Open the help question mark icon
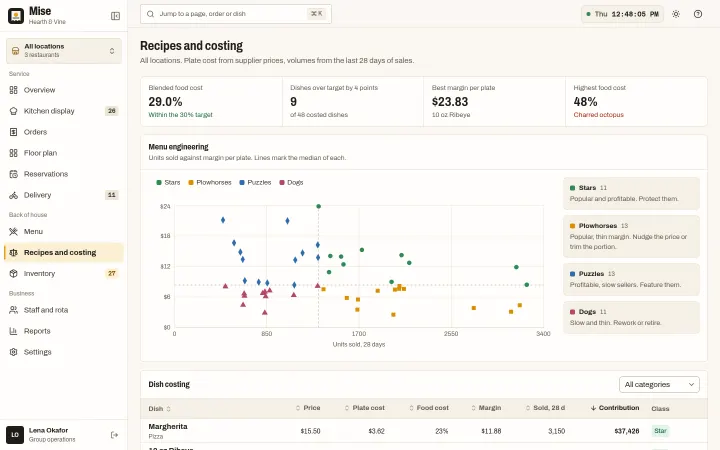 coord(698,14)
